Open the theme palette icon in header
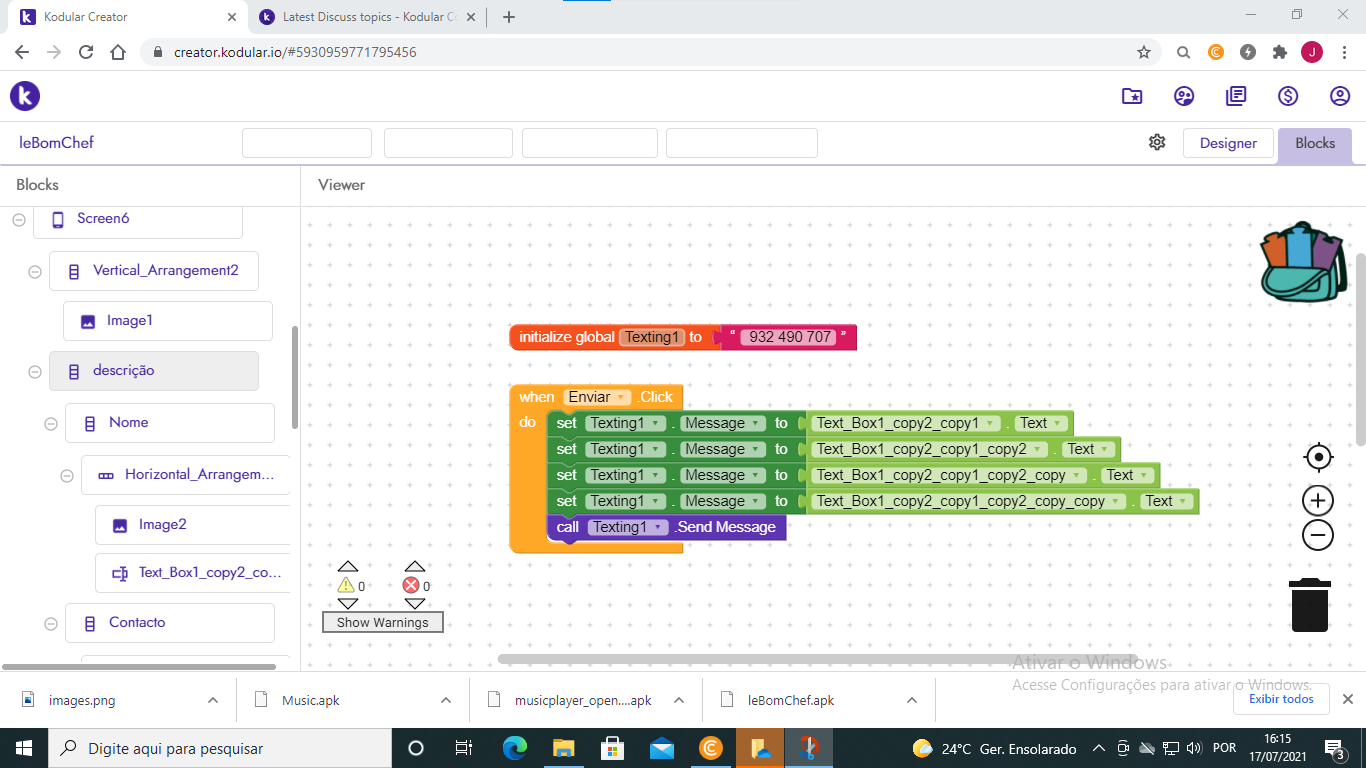 tap(1184, 96)
